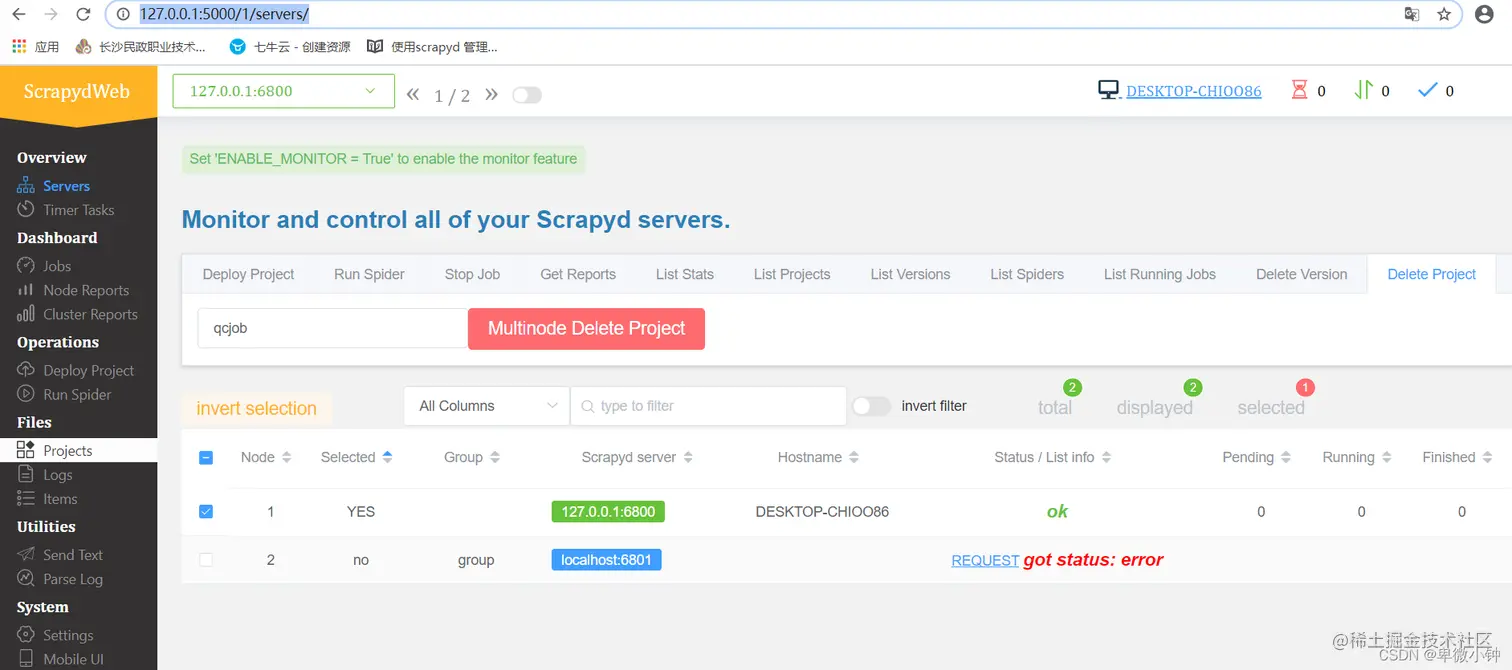The width and height of the screenshot is (1512, 670).
Task: Click the browser back arrow
Action: 19,14
